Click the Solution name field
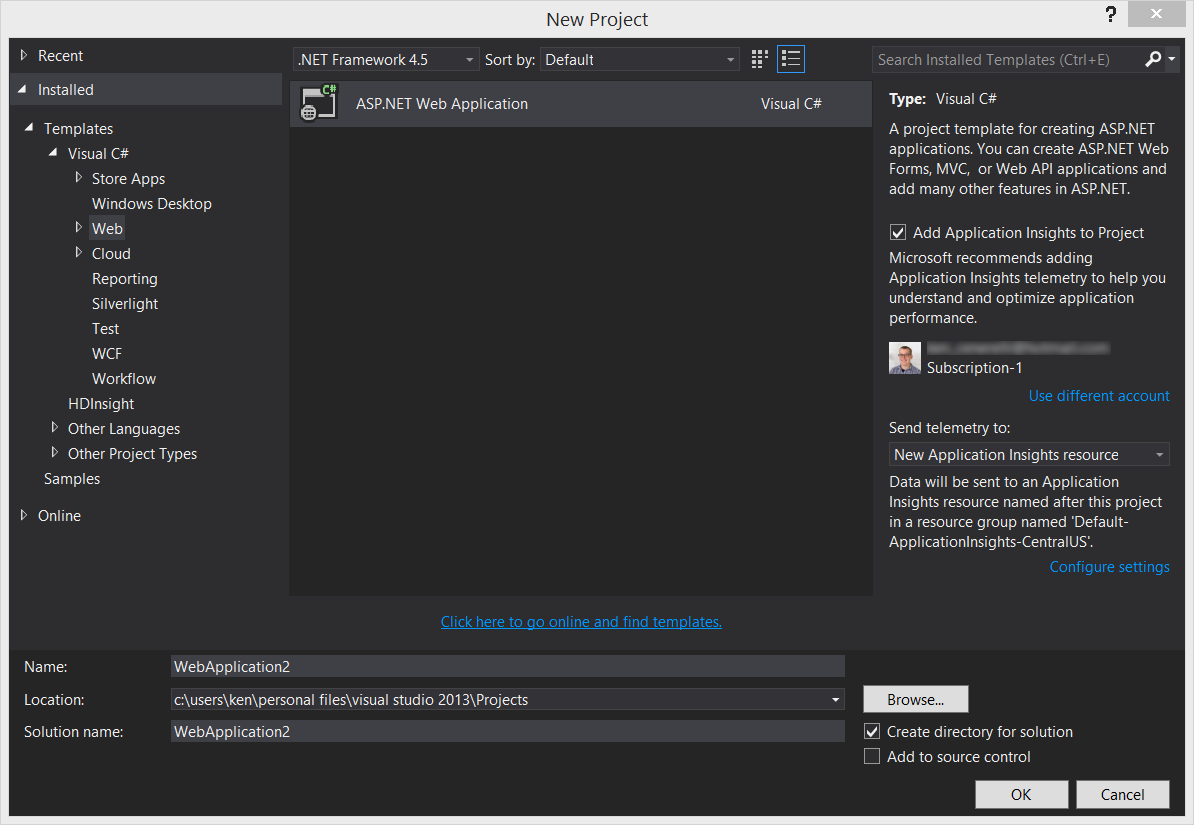Screen dimensions: 1194x825 (x=508, y=731)
